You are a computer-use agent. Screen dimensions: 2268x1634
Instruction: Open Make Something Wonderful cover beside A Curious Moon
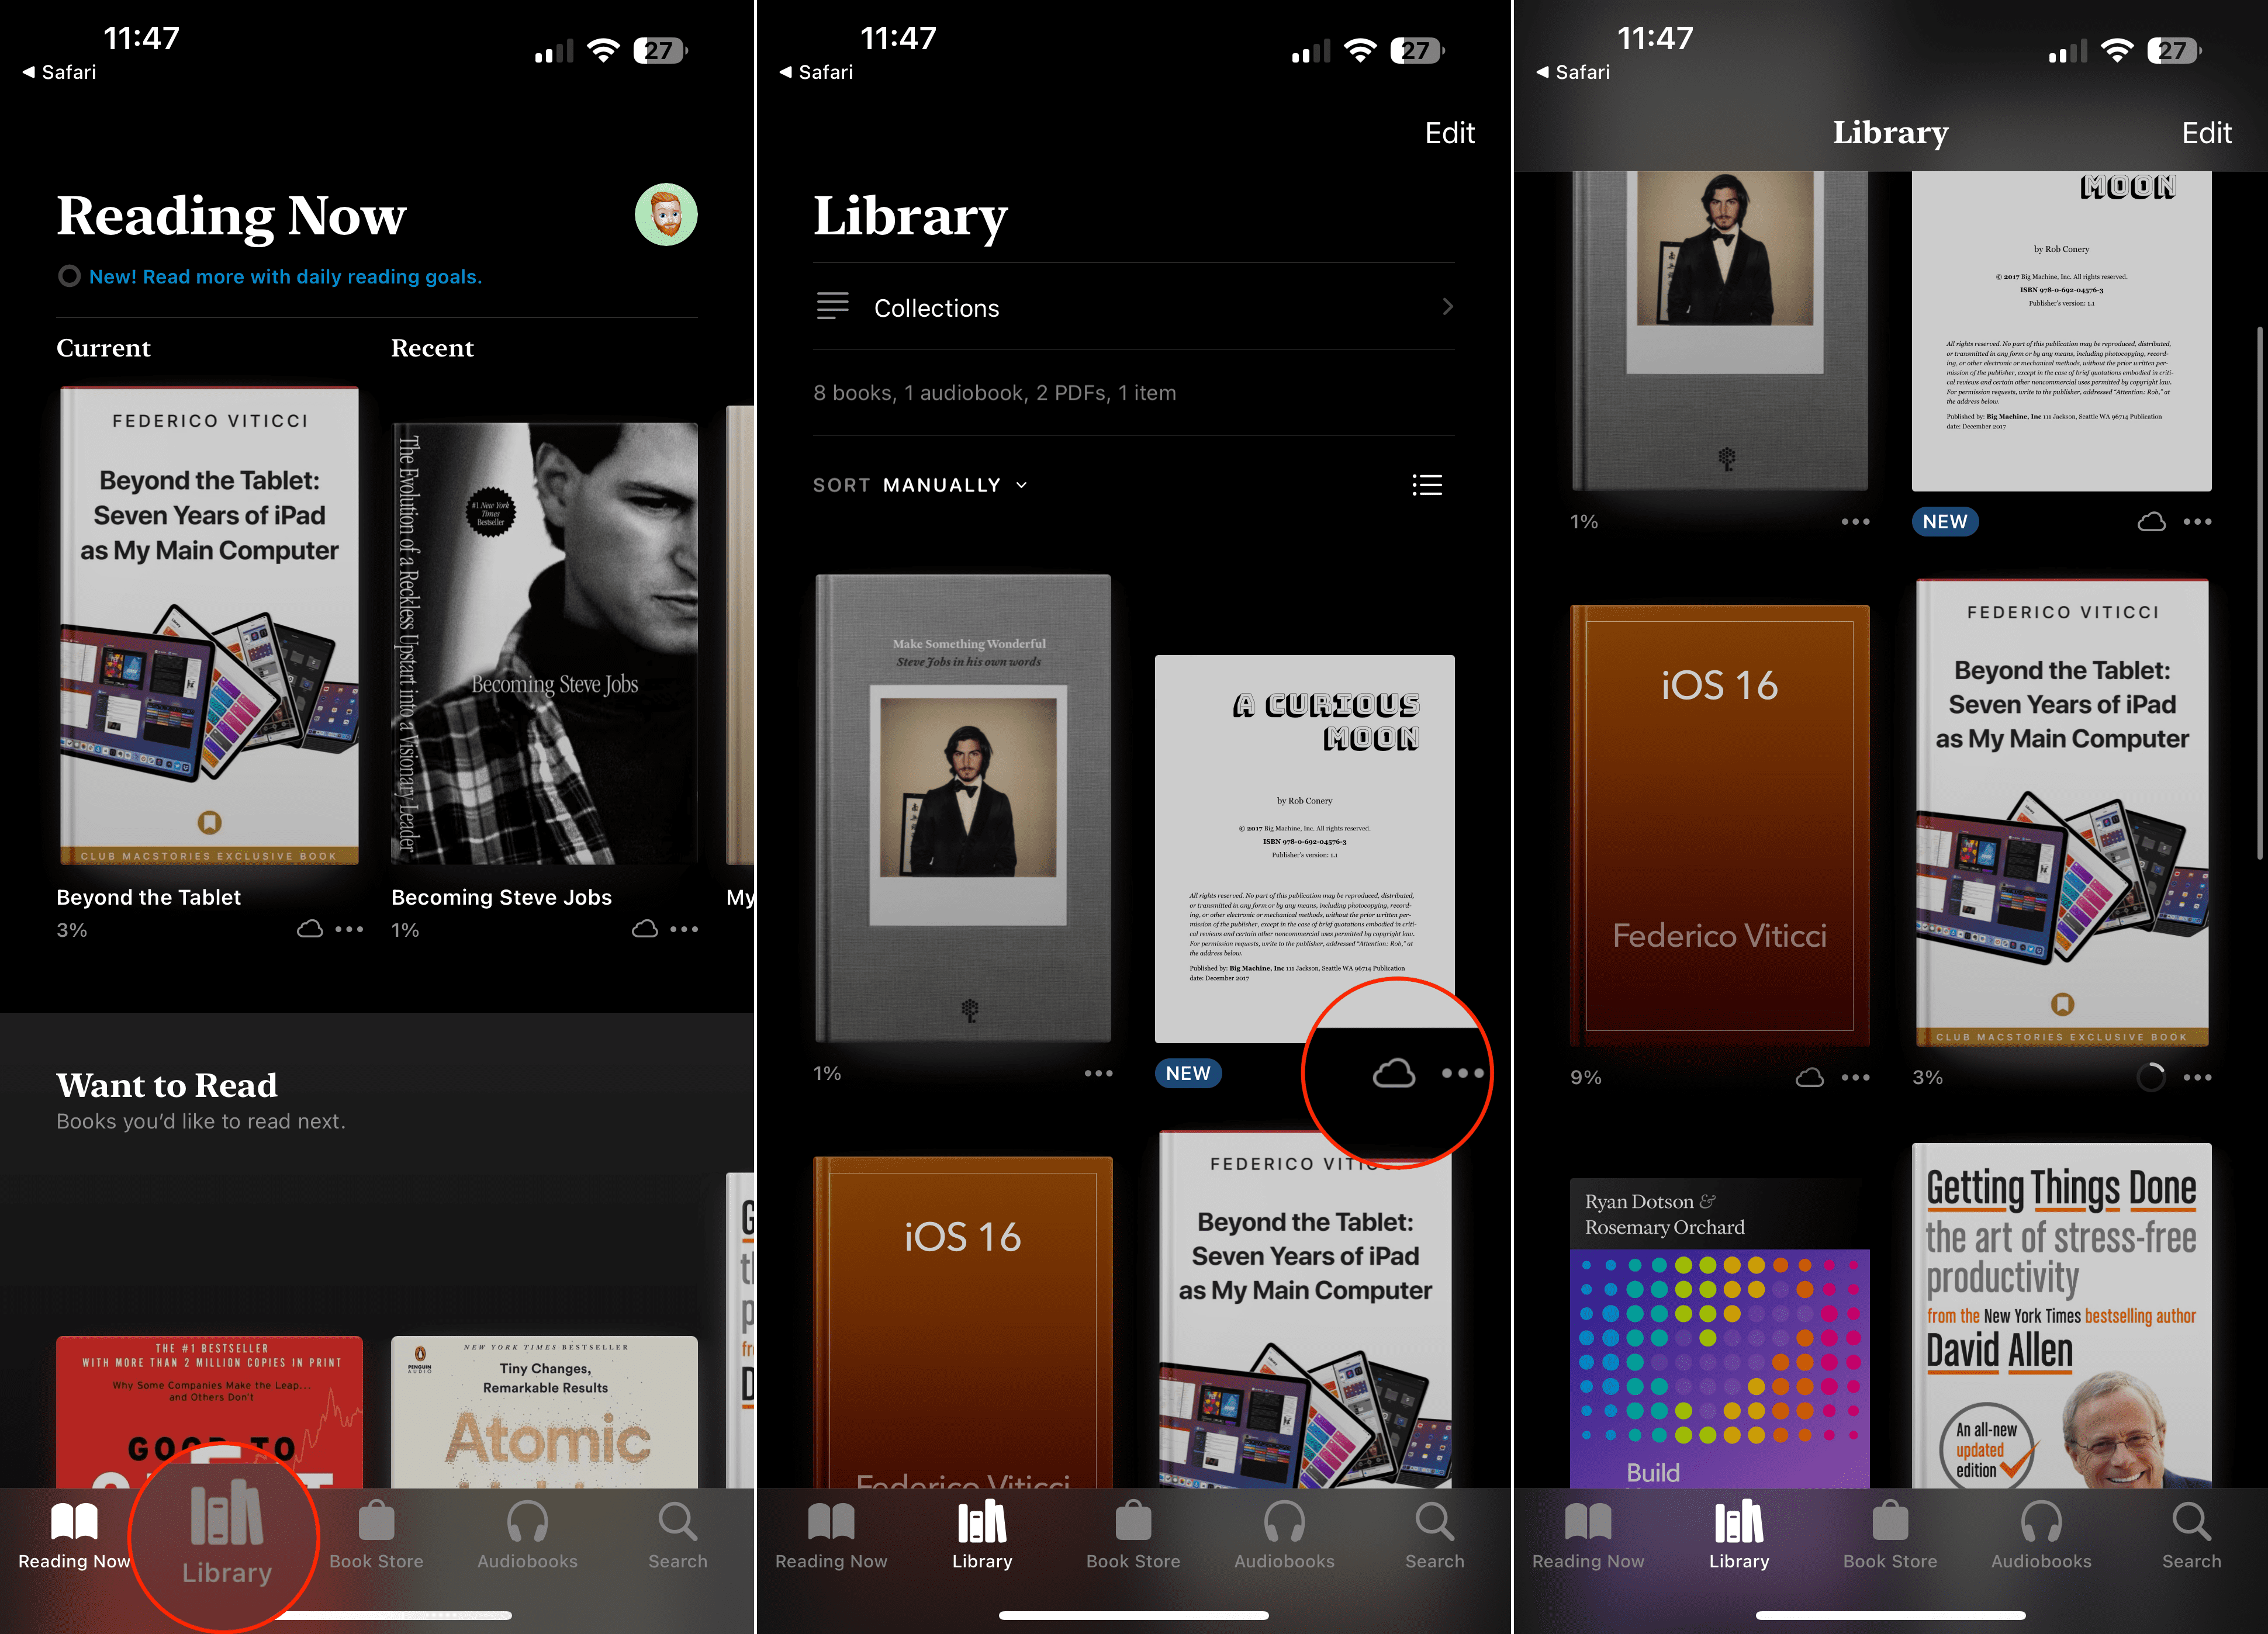(963, 808)
